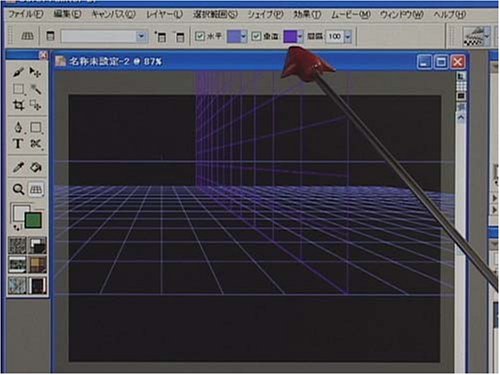Viewport: 500px width, 375px height.
Task: Open the nozzle selector thumbnail
Action: click(37, 285)
